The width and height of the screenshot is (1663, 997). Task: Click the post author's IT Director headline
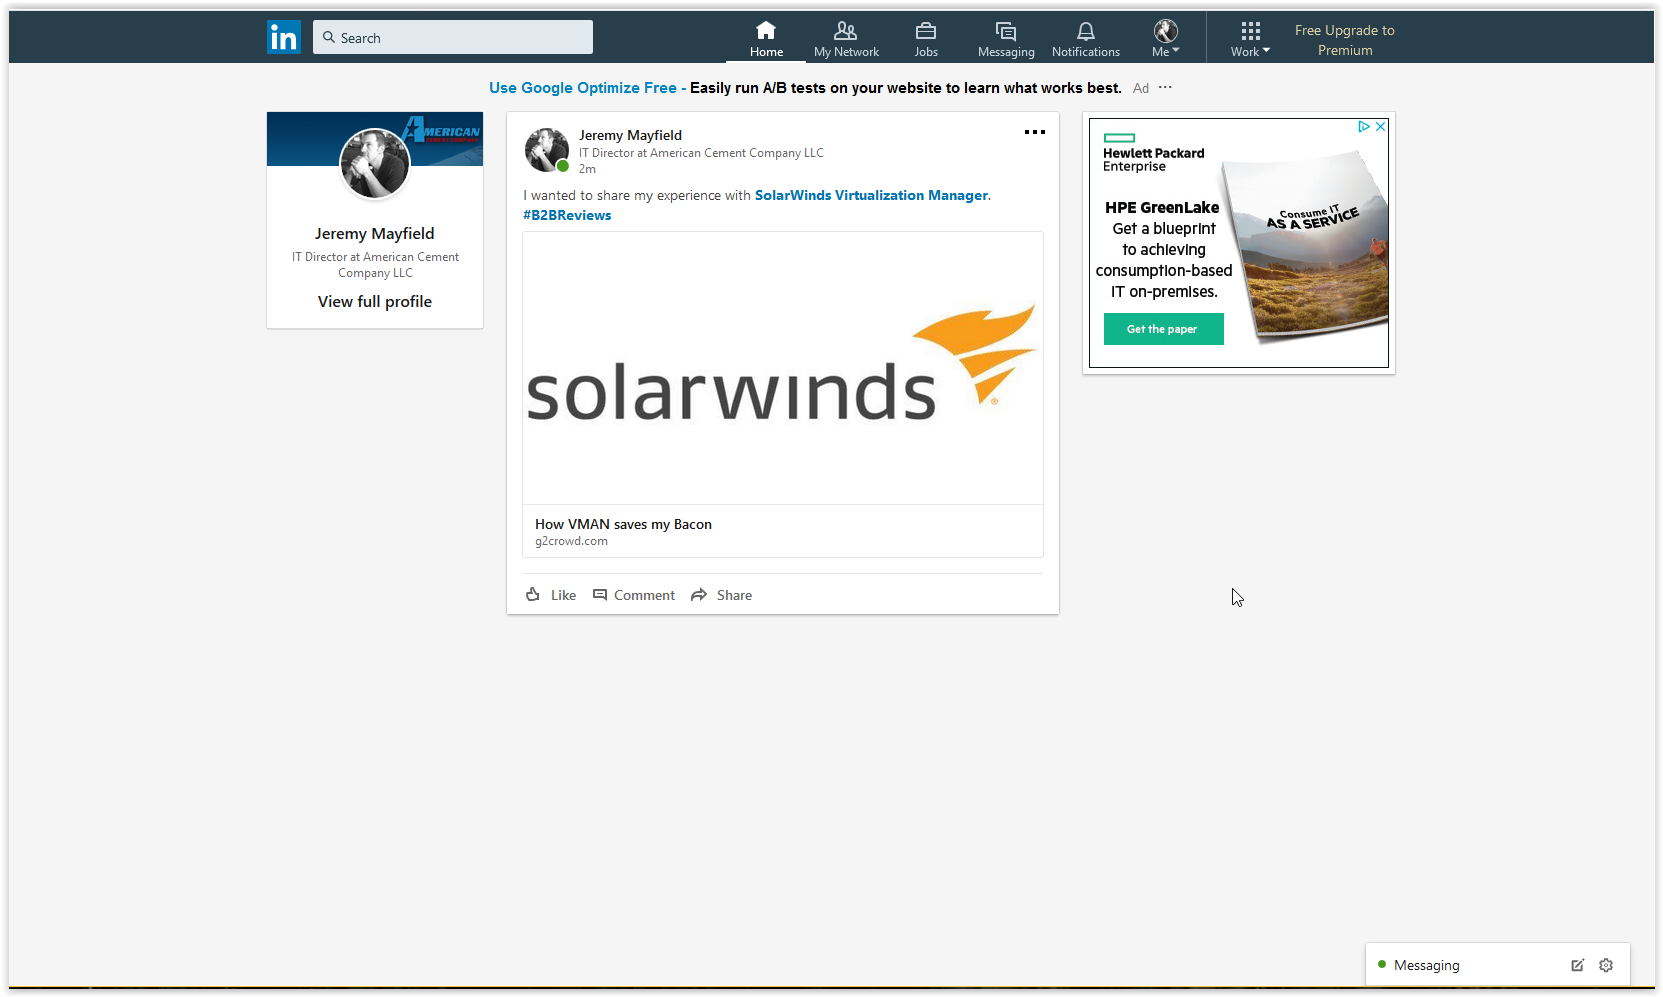(x=701, y=153)
